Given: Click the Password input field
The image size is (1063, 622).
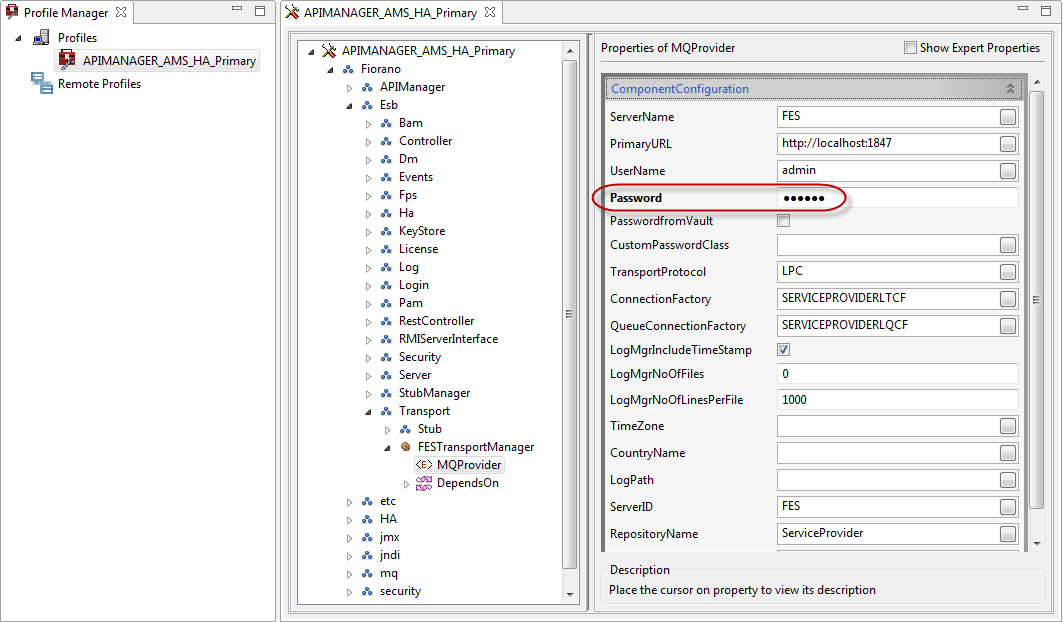Looking at the screenshot, I should [x=898, y=198].
